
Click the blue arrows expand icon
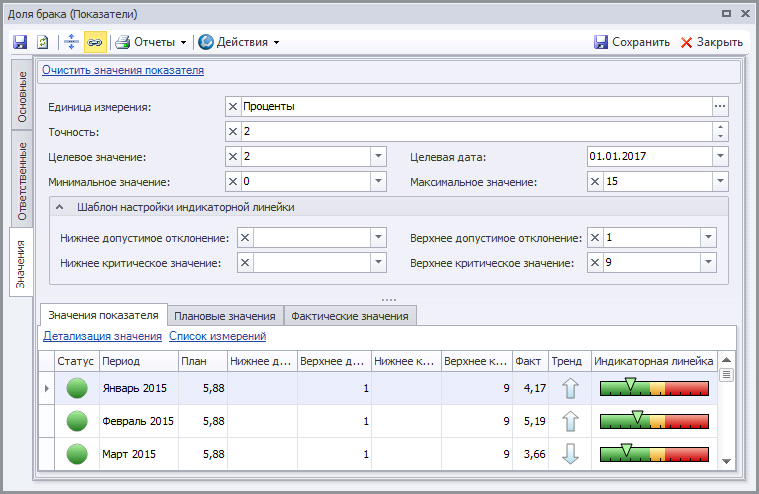tap(71, 42)
